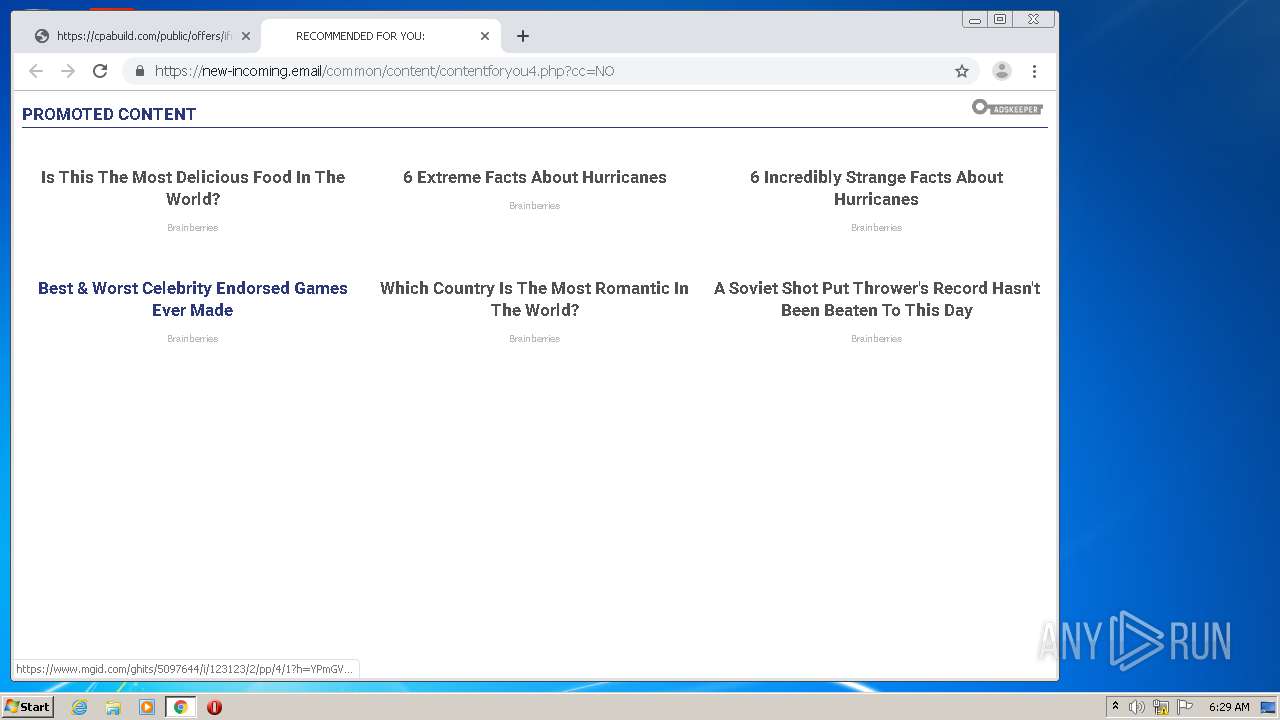Close the cpabuild.com tab
The width and height of the screenshot is (1280, 720).
pyautogui.click(x=246, y=36)
